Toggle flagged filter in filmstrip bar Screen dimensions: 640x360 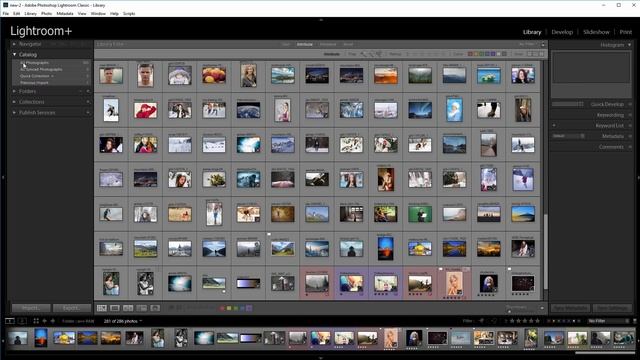[x=482, y=321]
